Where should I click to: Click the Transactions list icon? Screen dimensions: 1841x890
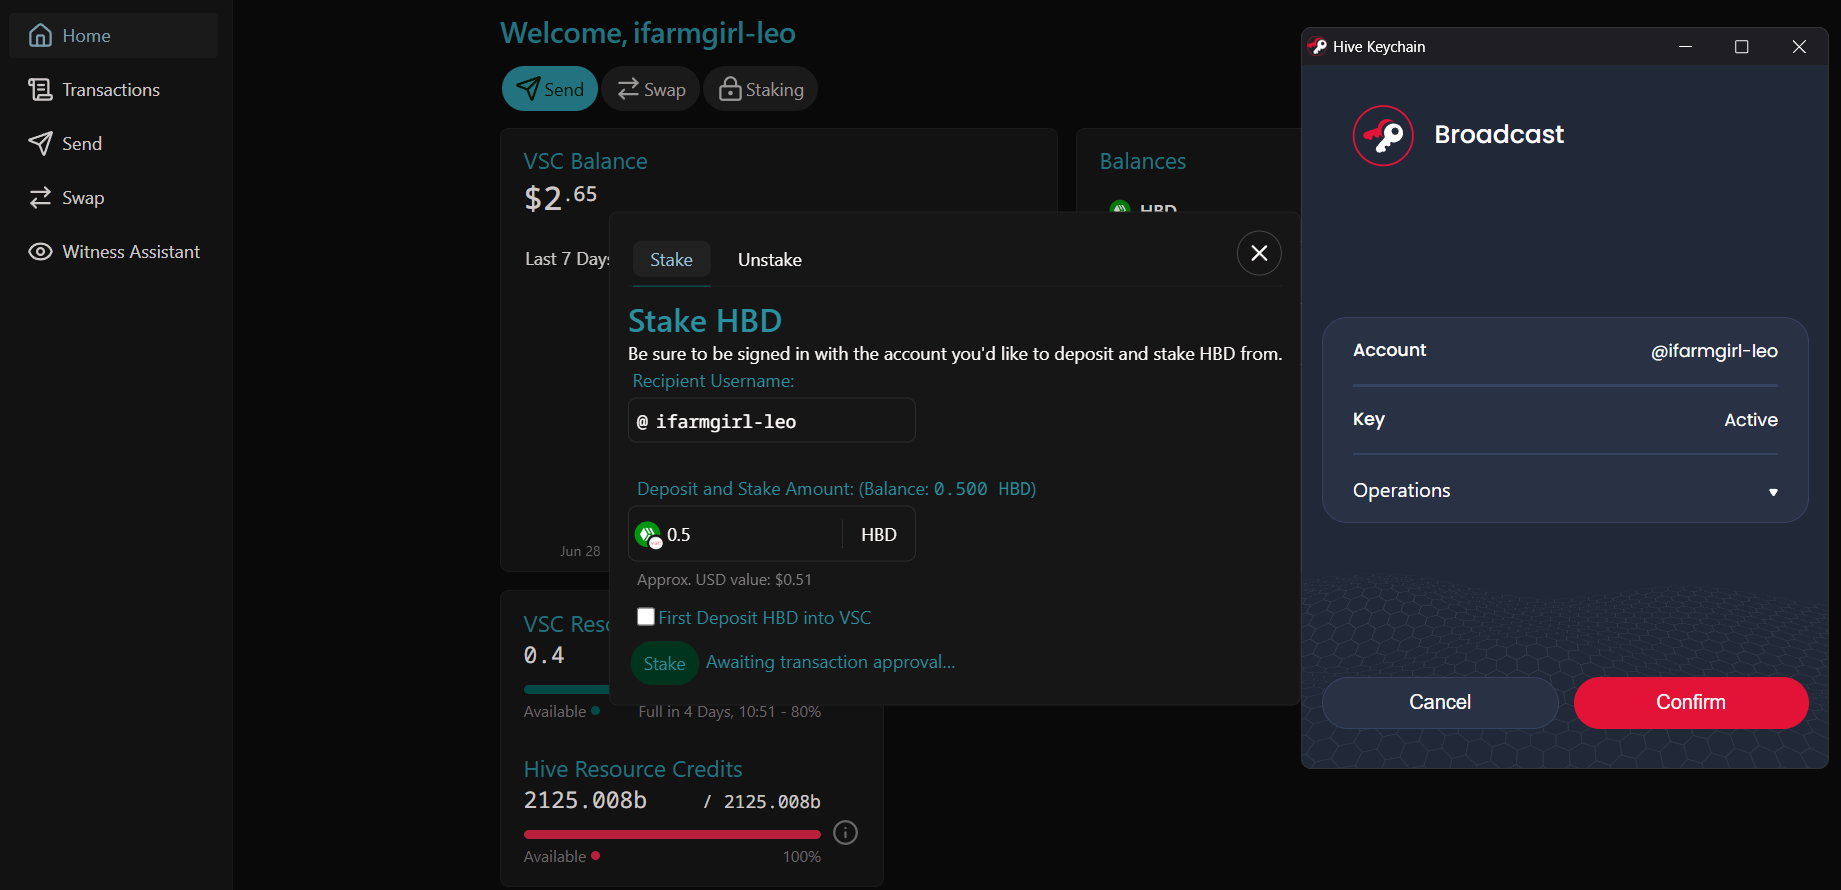point(40,90)
